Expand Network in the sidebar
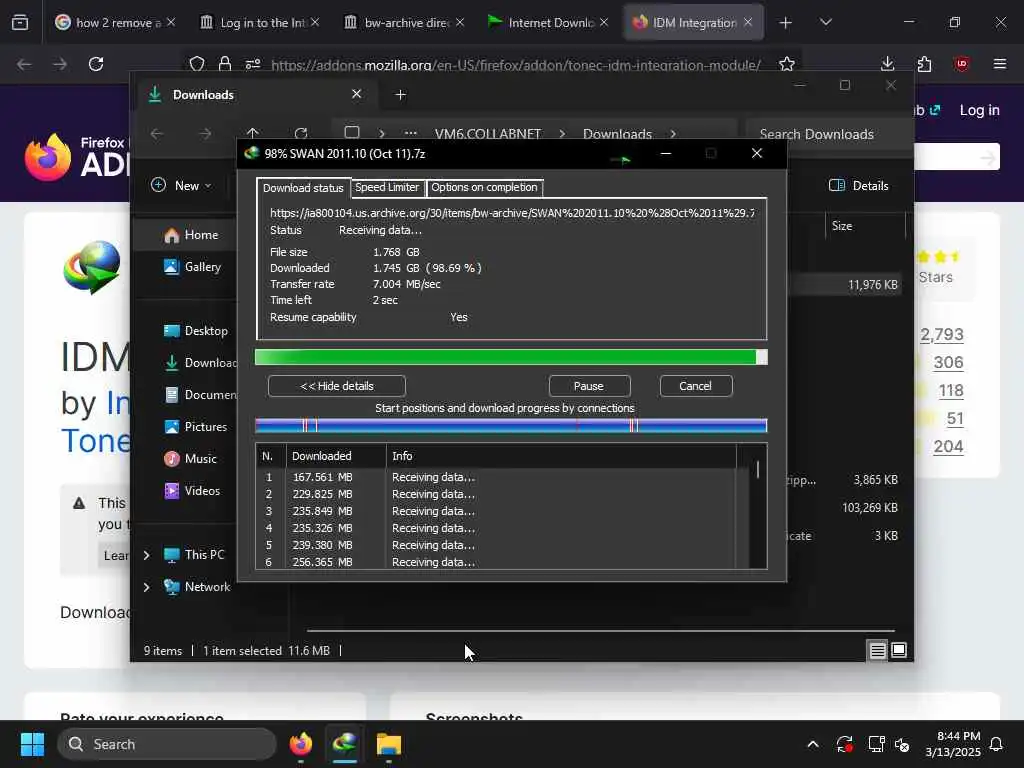 click(x=146, y=587)
